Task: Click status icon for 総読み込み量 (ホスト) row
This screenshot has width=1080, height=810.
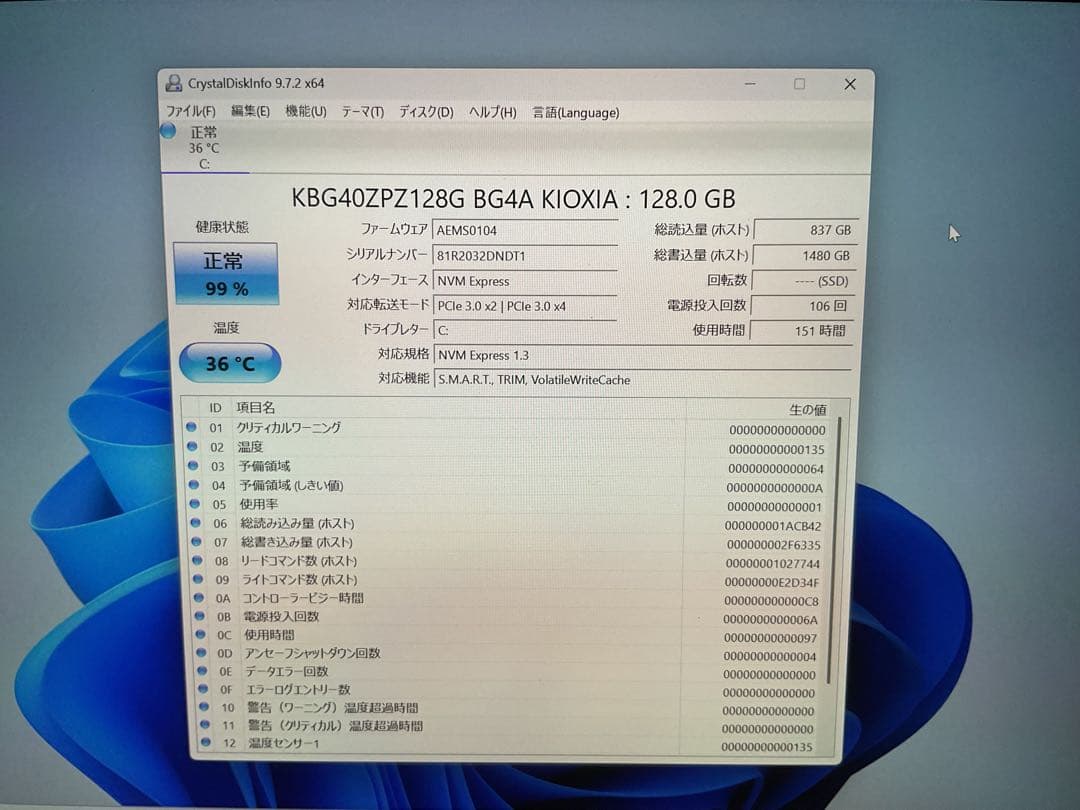Action: pos(194,523)
